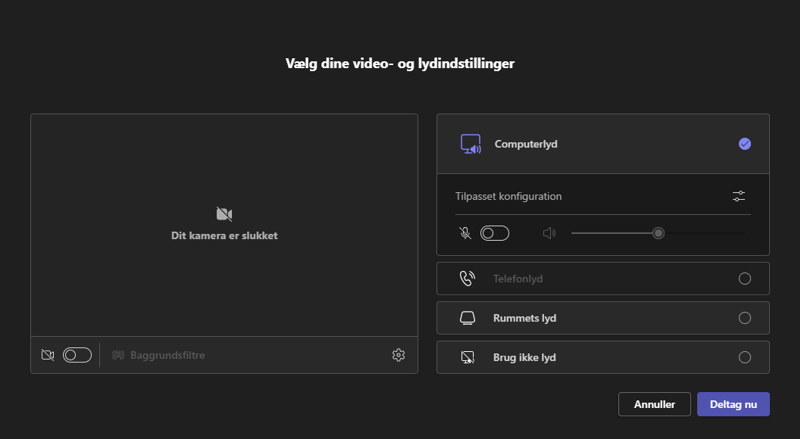Click the muted microphone icon
This screenshot has height=439, width=800.
pyautogui.click(x=465, y=233)
